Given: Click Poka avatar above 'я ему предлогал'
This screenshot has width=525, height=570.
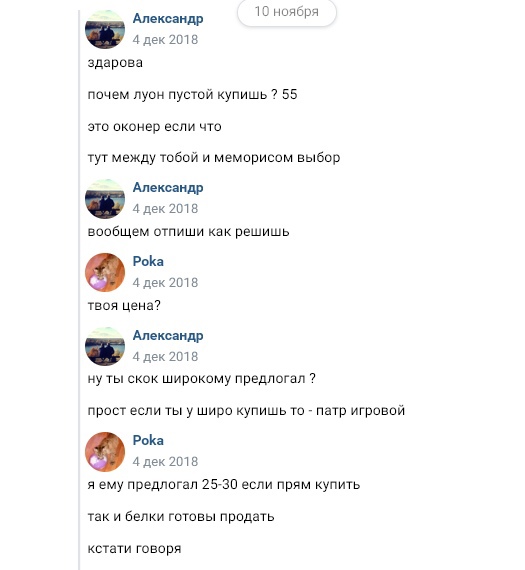Looking at the screenshot, I should click(x=105, y=451).
